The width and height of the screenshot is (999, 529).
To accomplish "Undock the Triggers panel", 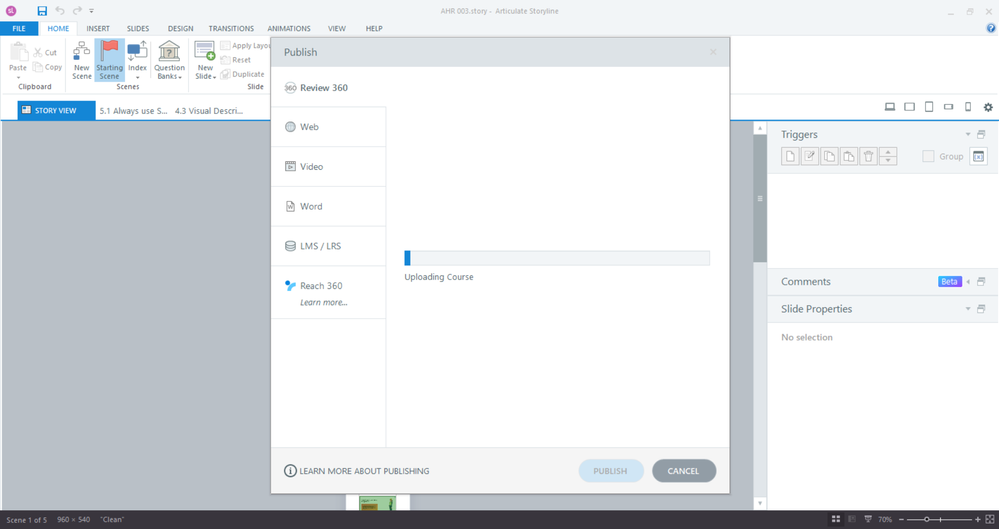I will click(x=981, y=134).
